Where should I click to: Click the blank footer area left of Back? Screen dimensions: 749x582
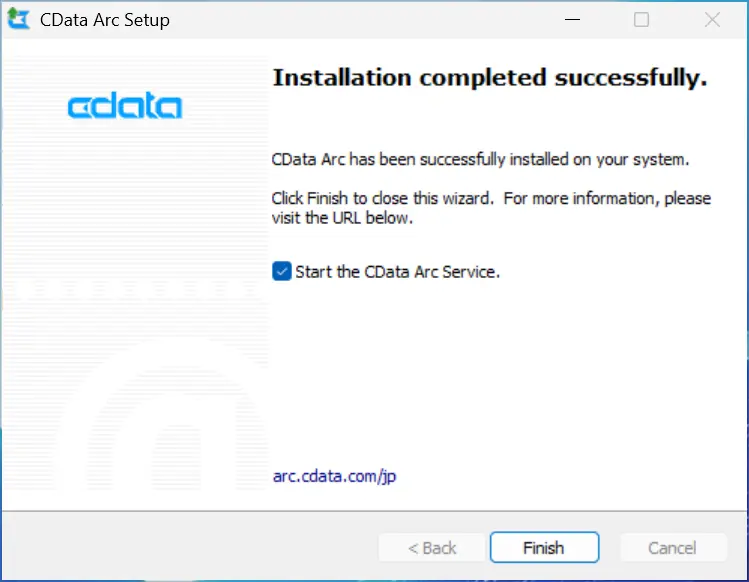point(190,547)
